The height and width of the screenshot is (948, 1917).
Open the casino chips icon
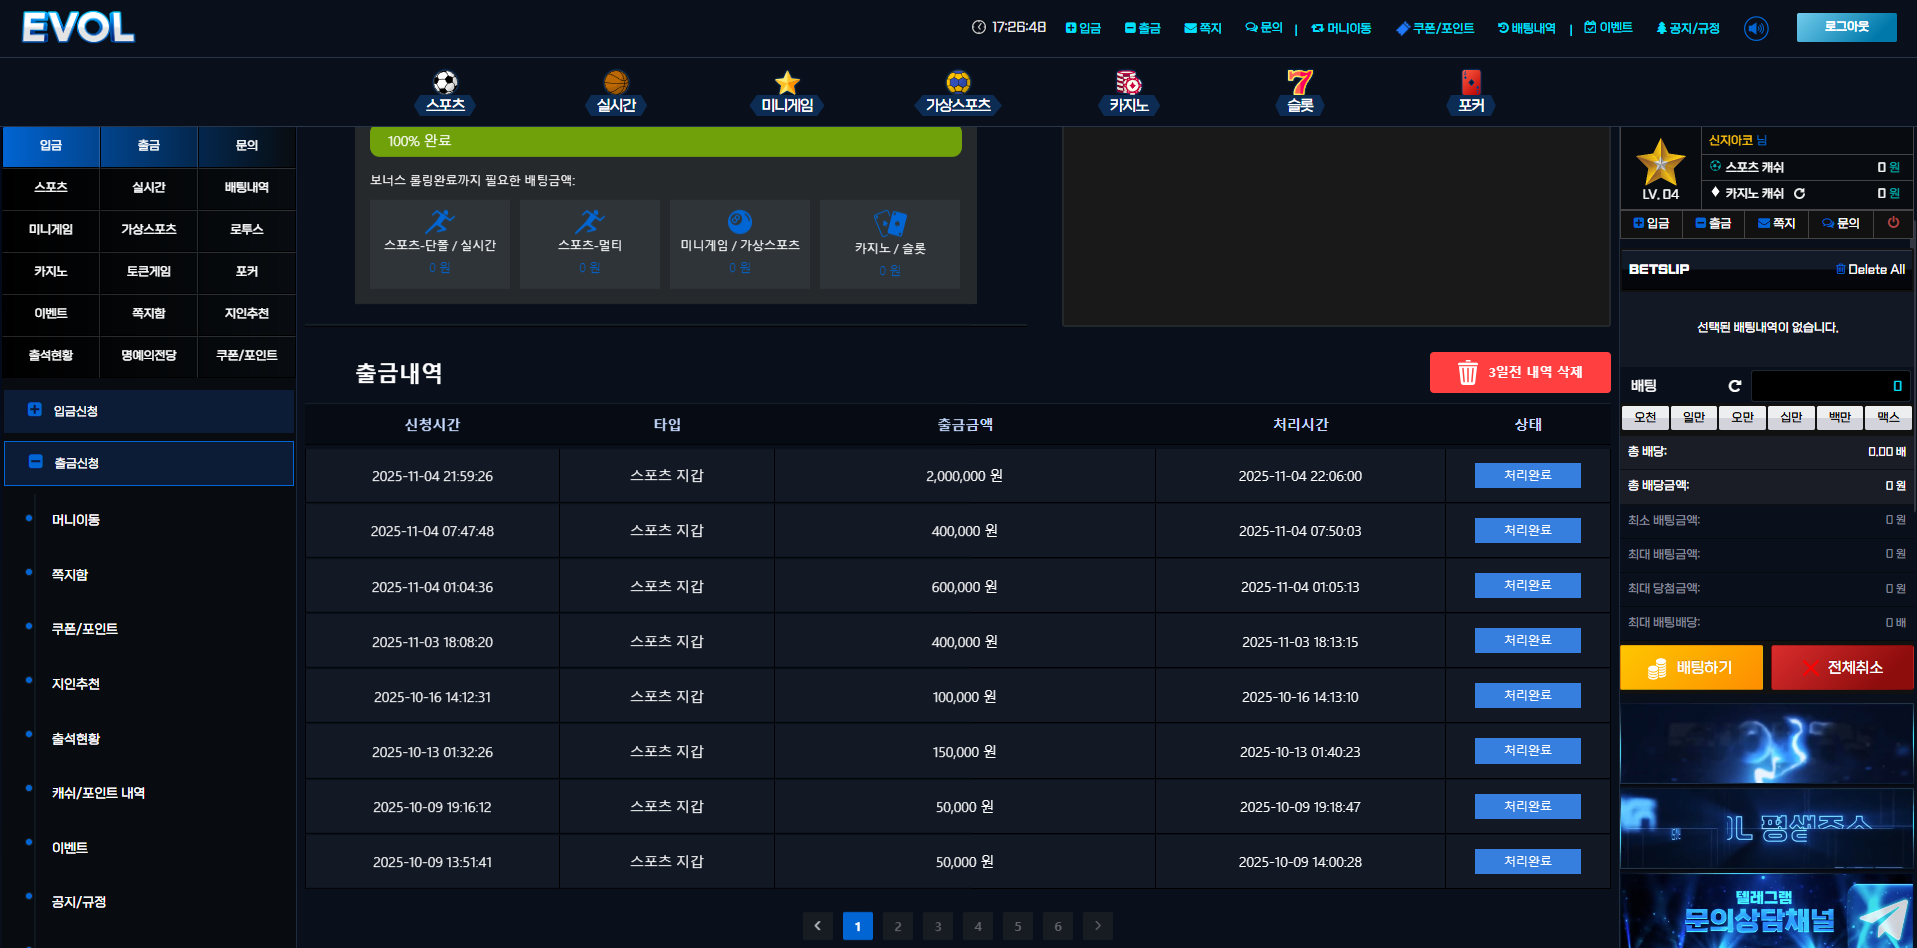pos(1128,83)
